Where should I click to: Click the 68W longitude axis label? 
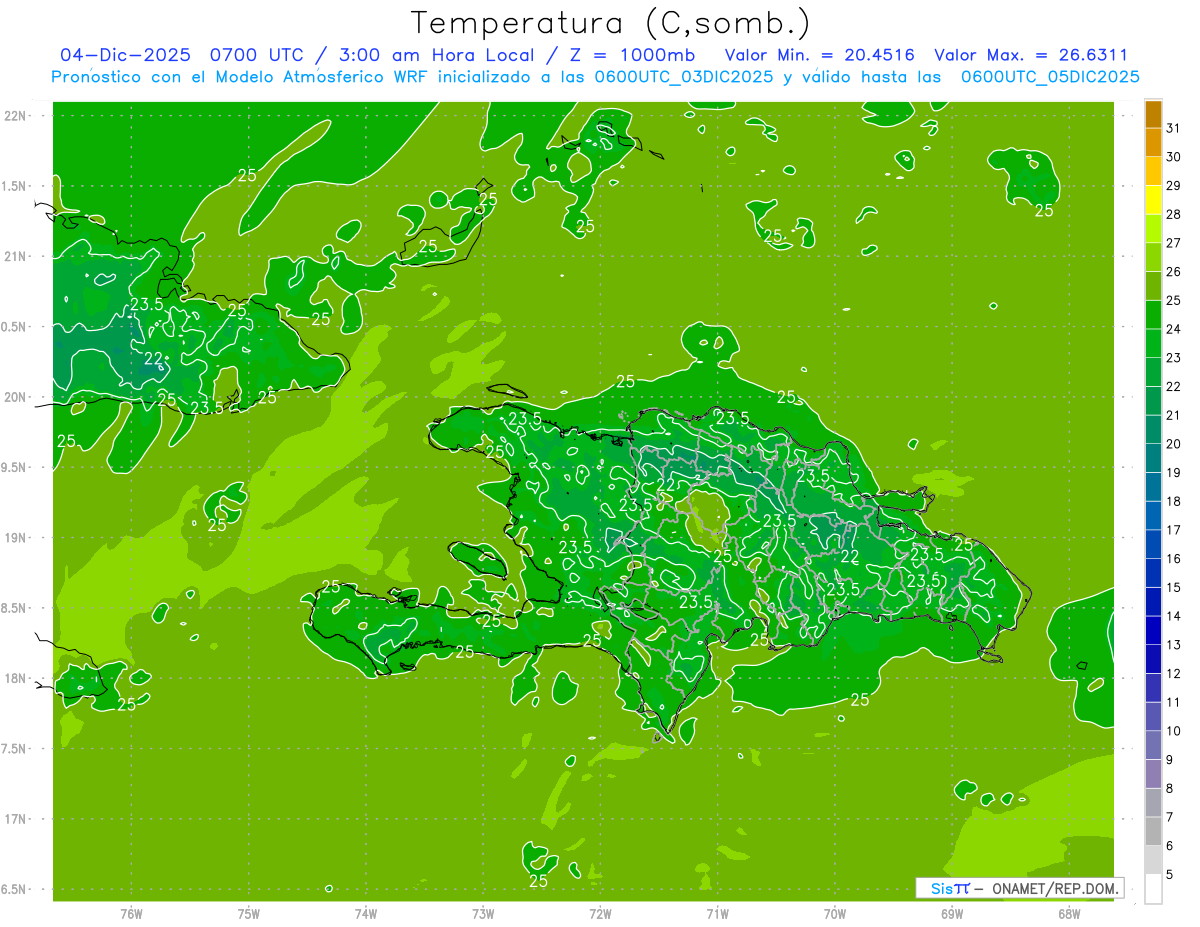point(1068,914)
